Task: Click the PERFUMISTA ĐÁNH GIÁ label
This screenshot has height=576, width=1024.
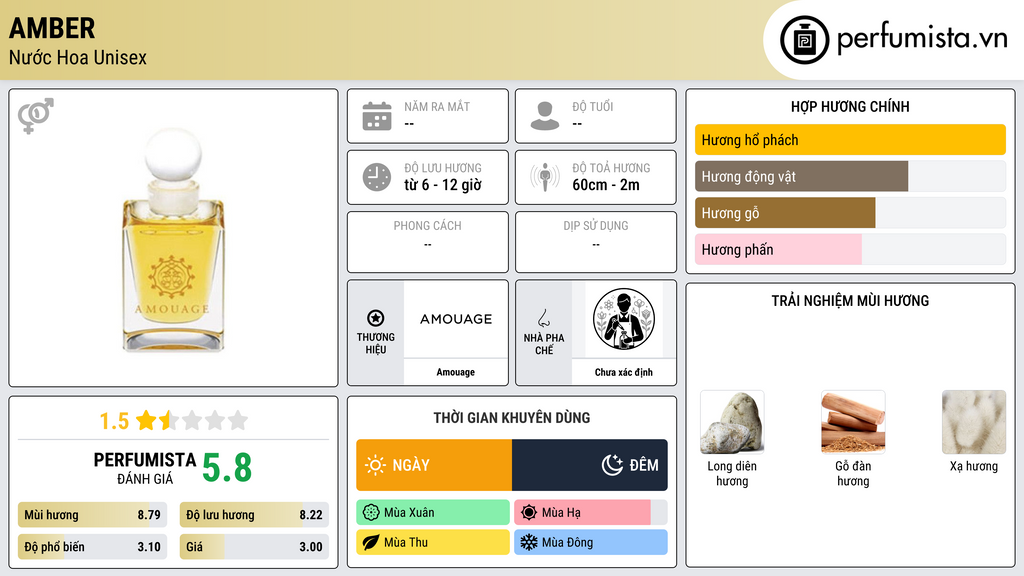Action: point(145,468)
